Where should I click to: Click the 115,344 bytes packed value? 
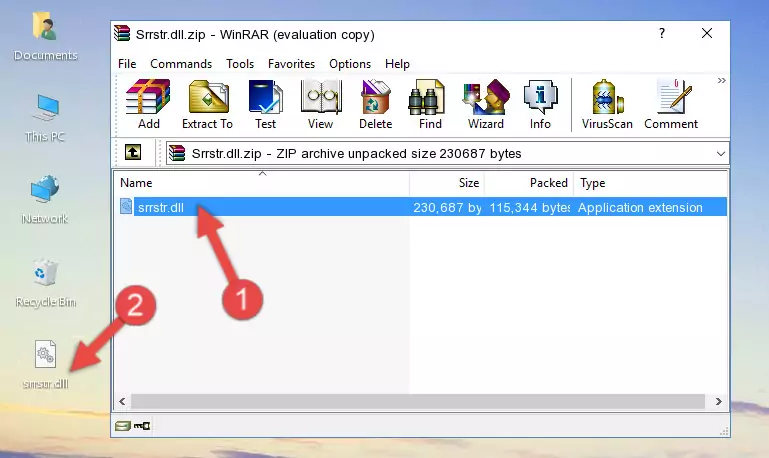(529, 207)
